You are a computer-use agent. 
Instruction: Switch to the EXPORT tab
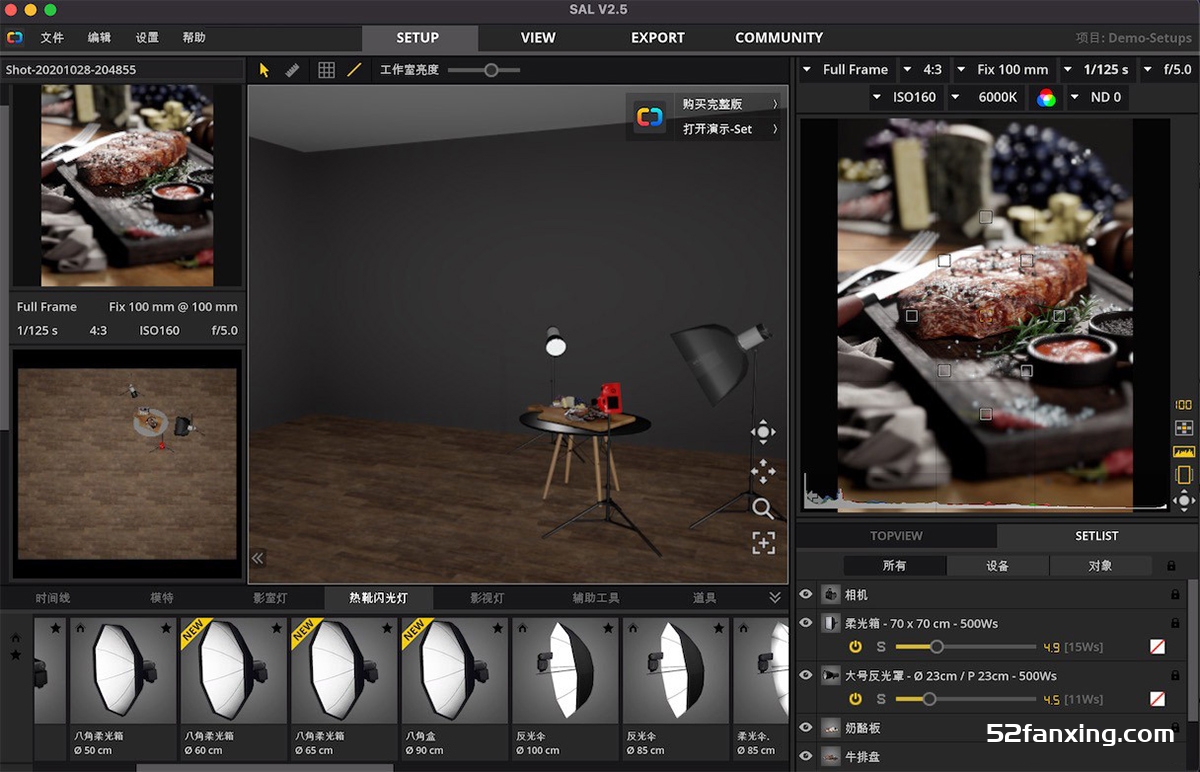(x=657, y=38)
